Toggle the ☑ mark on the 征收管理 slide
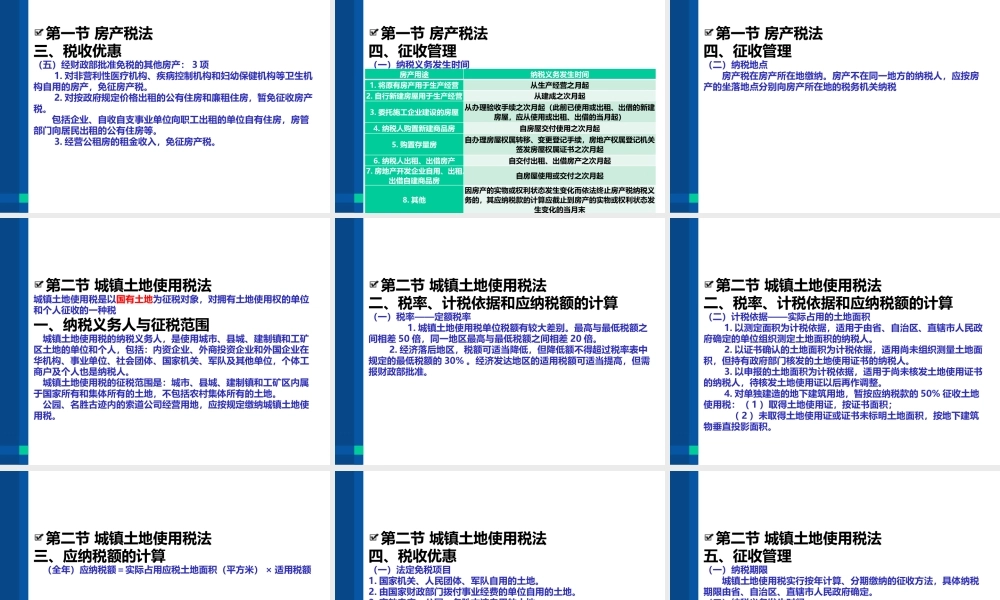Image resolution: width=1000 pixels, height=600 pixels. (x=372, y=32)
